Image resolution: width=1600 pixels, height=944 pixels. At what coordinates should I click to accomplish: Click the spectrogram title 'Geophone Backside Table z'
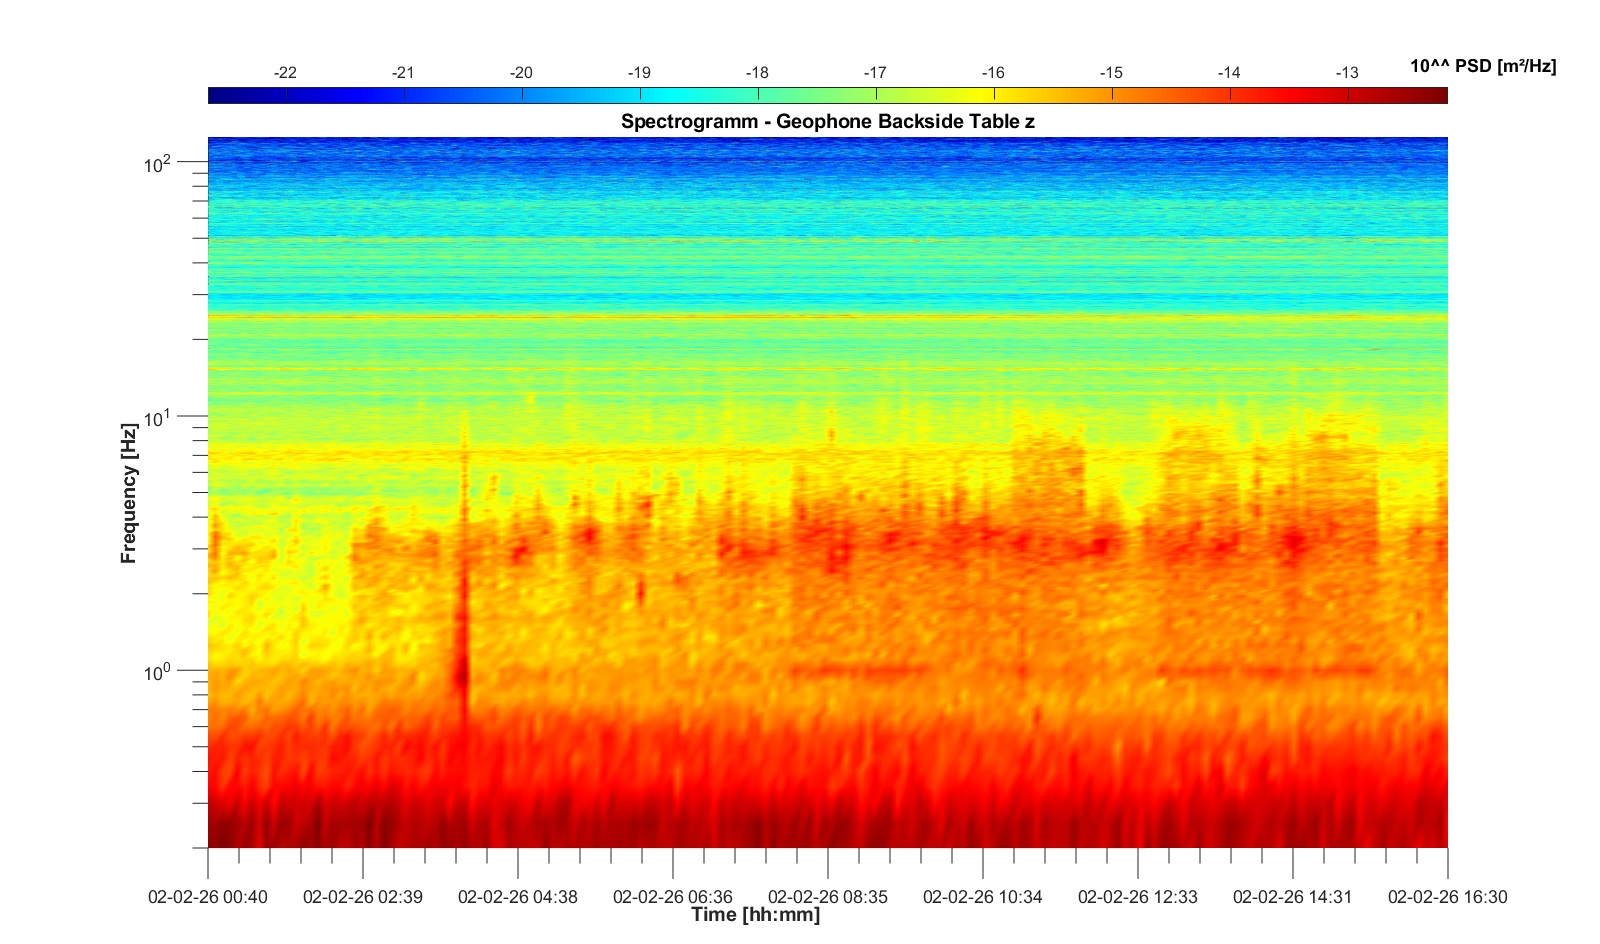point(827,122)
